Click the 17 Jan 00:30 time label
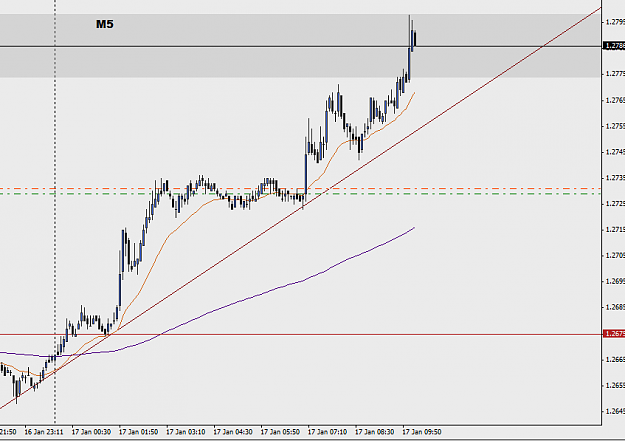This screenshot has height=441, width=625. tap(91, 432)
